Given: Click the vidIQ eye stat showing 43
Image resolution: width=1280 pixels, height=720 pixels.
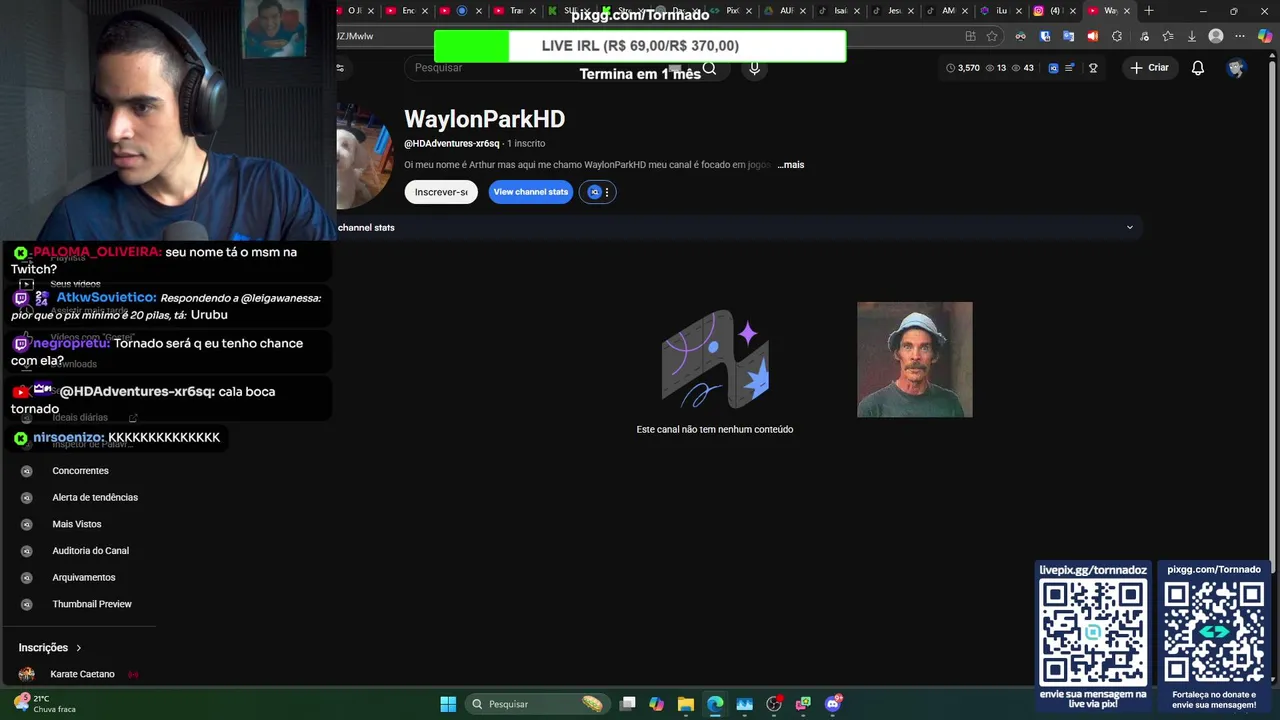Looking at the screenshot, I should coord(1023,68).
